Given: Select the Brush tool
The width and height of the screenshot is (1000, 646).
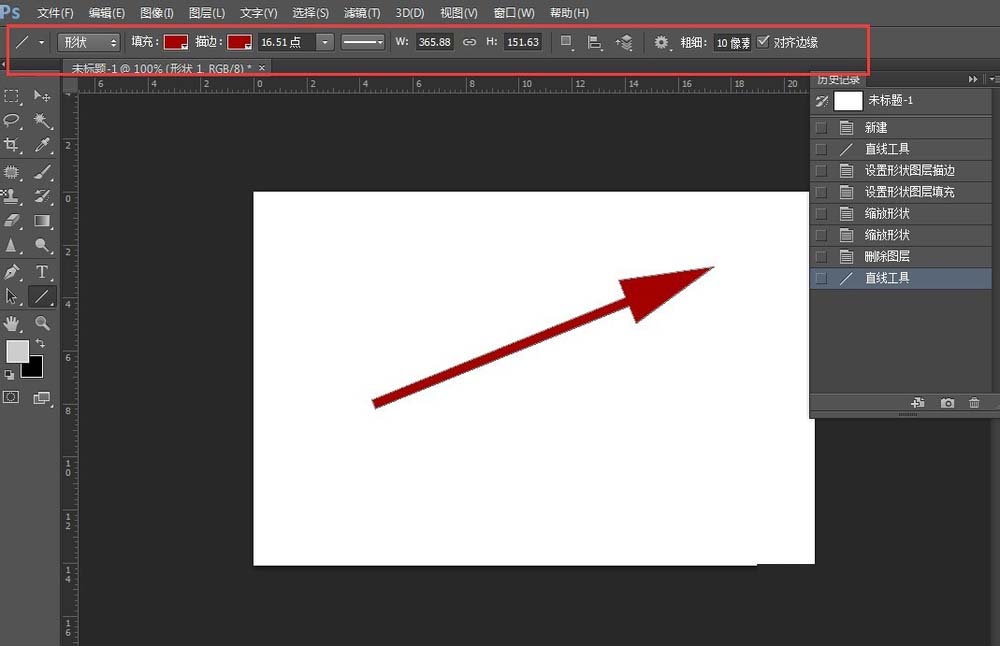Looking at the screenshot, I should [x=41, y=172].
